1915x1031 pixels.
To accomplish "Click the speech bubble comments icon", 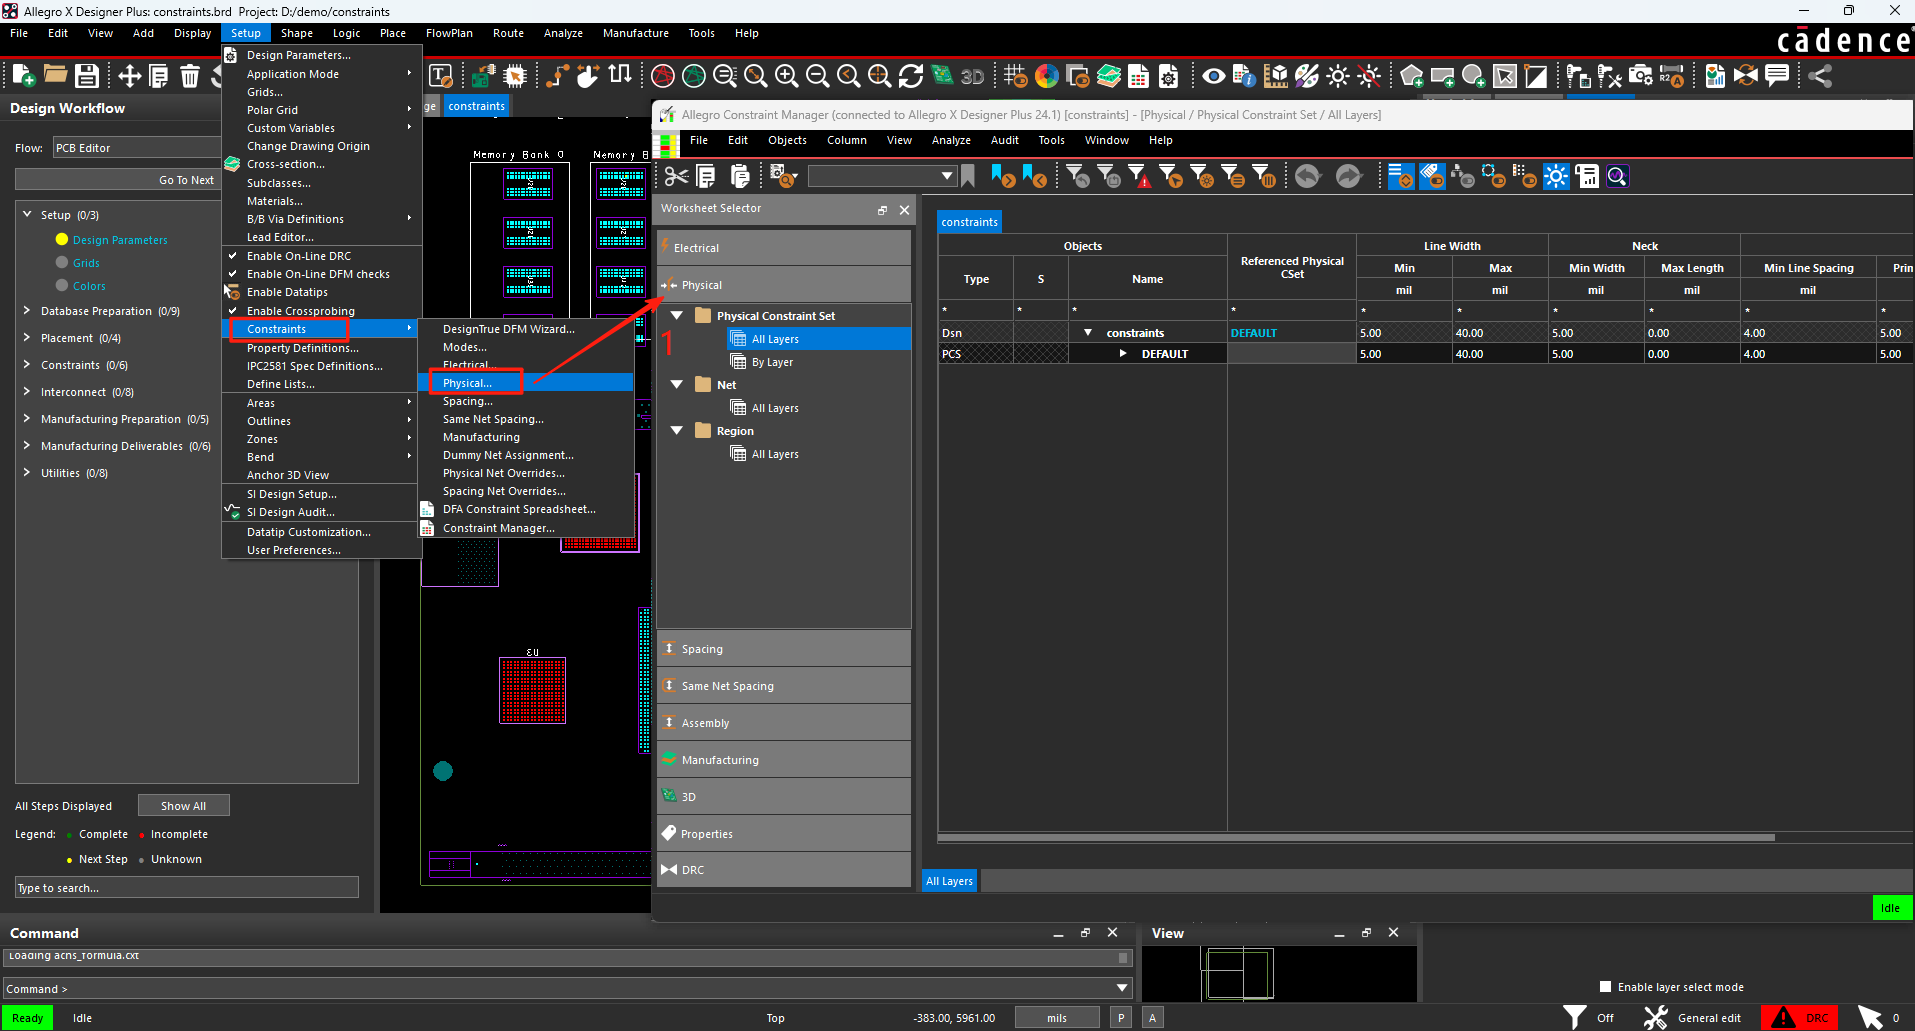I will (1777, 75).
